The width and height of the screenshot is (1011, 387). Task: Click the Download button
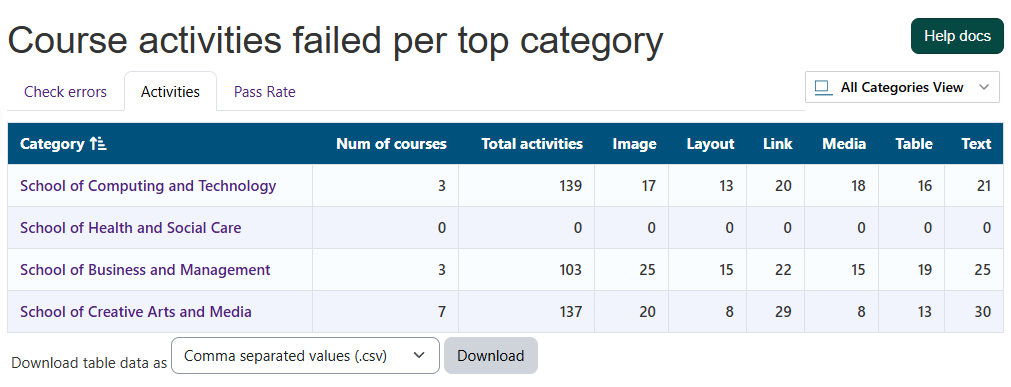(491, 355)
